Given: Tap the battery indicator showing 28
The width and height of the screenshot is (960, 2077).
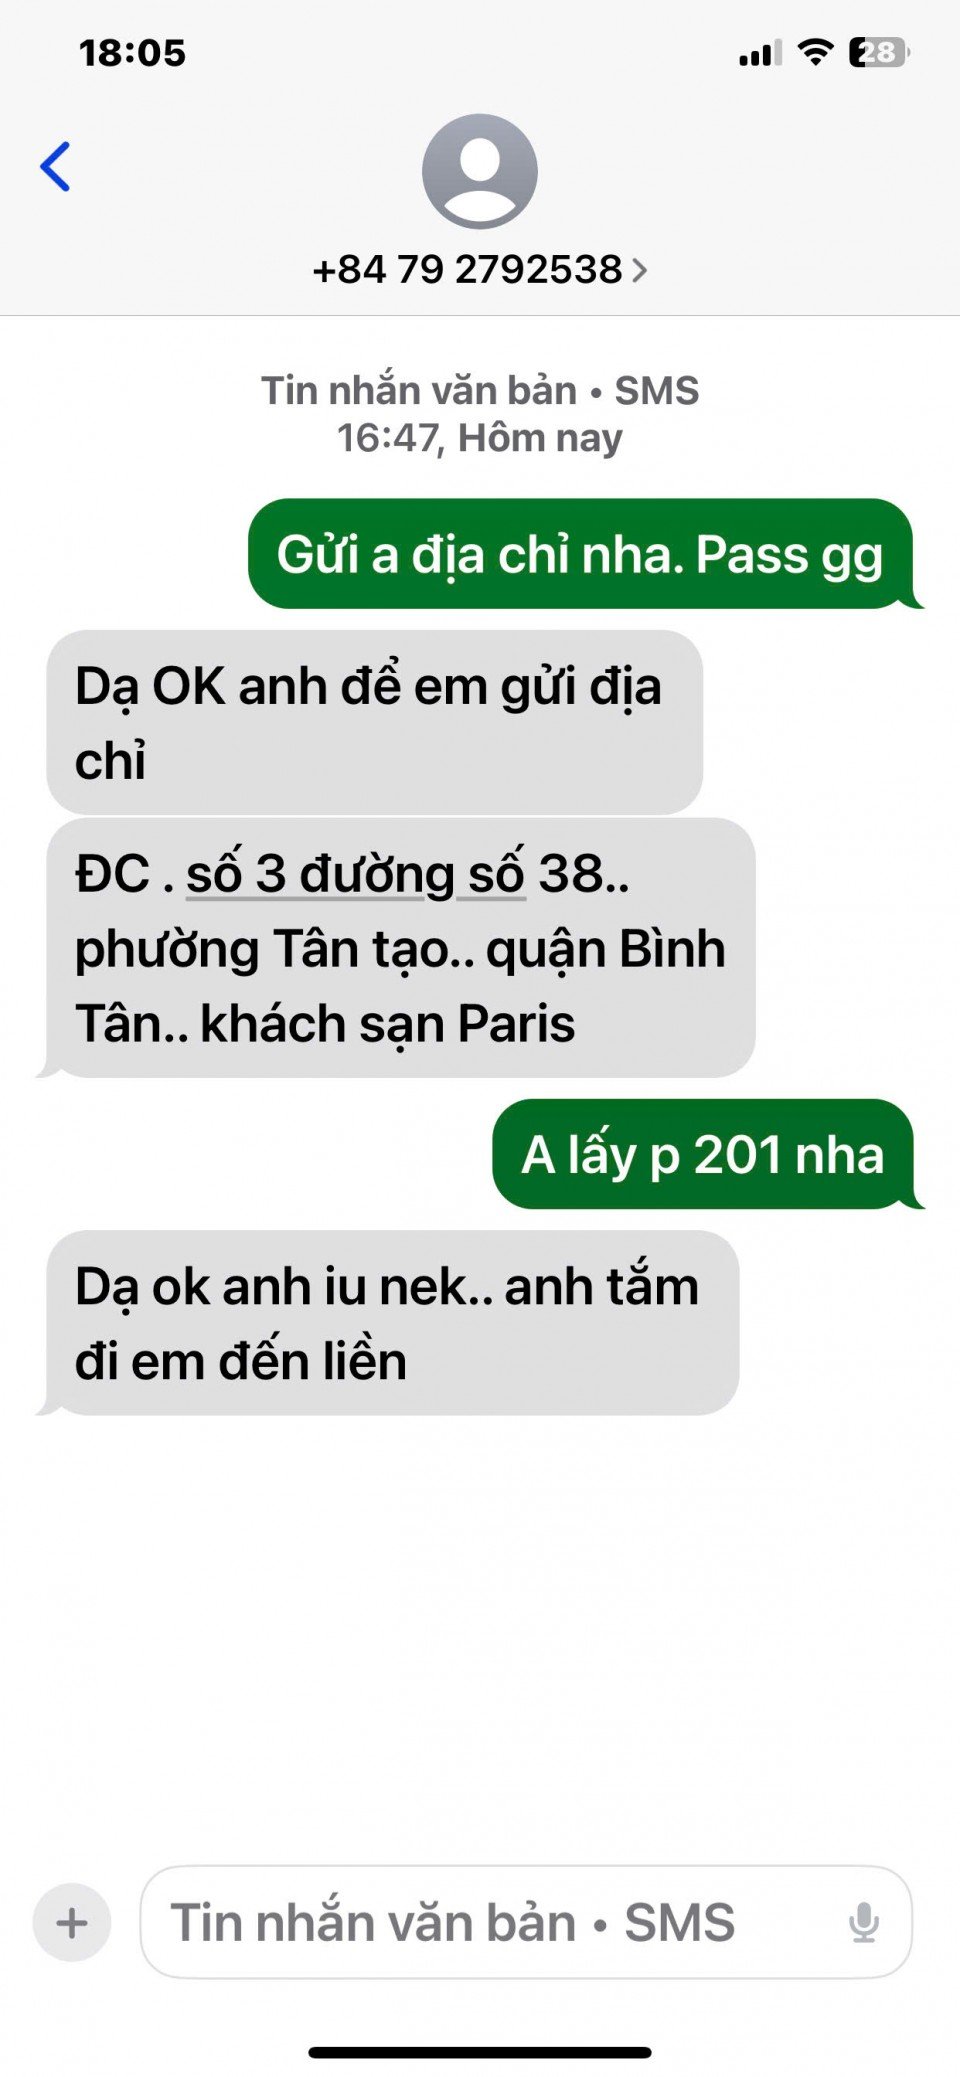Looking at the screenshot, I should click(879, 52).
